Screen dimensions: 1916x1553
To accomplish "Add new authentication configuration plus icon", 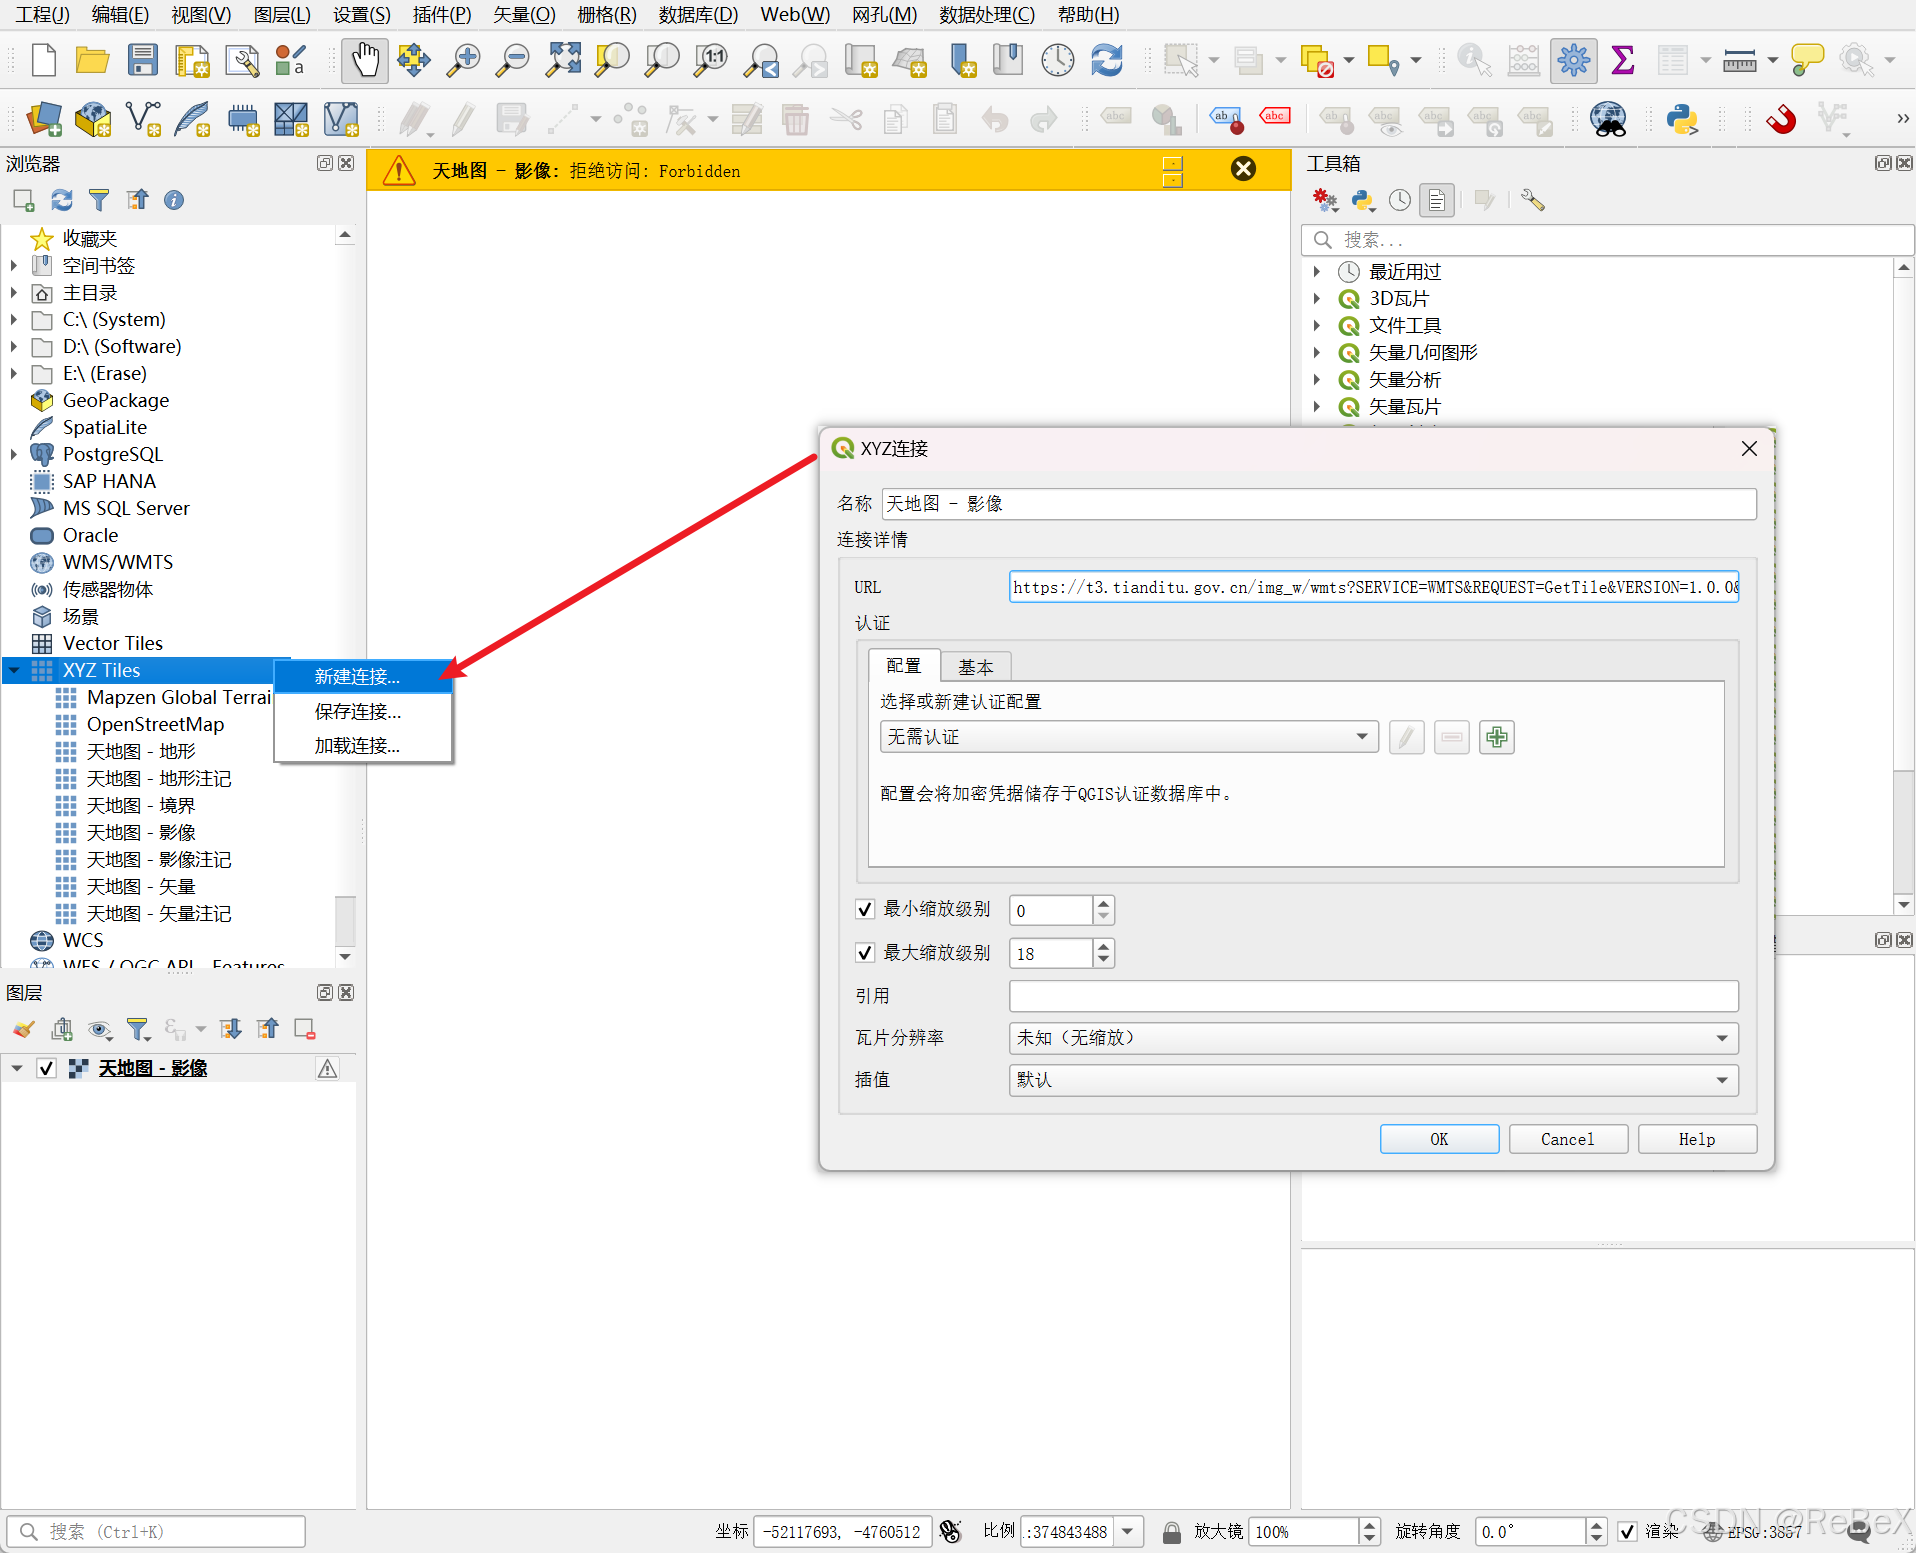I will click(1496, 737).
